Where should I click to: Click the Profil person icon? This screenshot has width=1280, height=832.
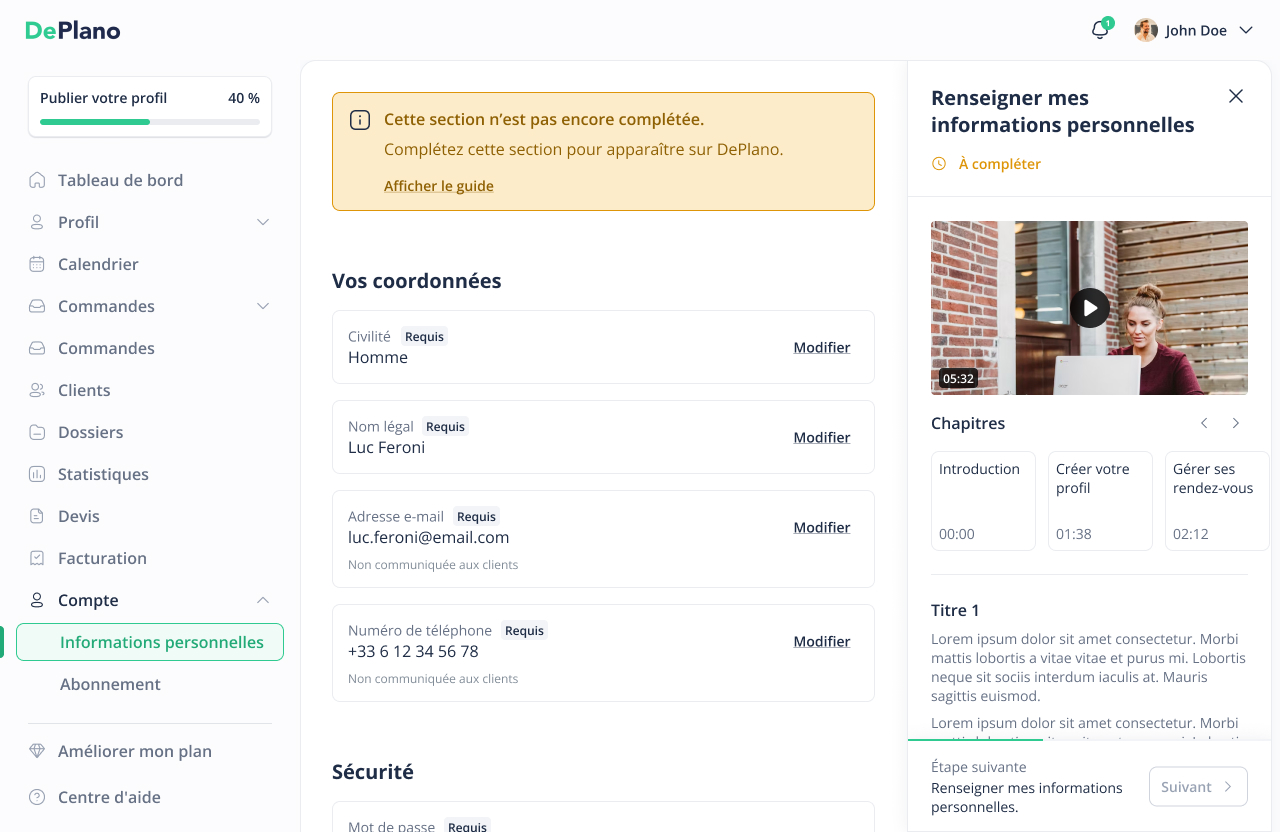[37, 222]
